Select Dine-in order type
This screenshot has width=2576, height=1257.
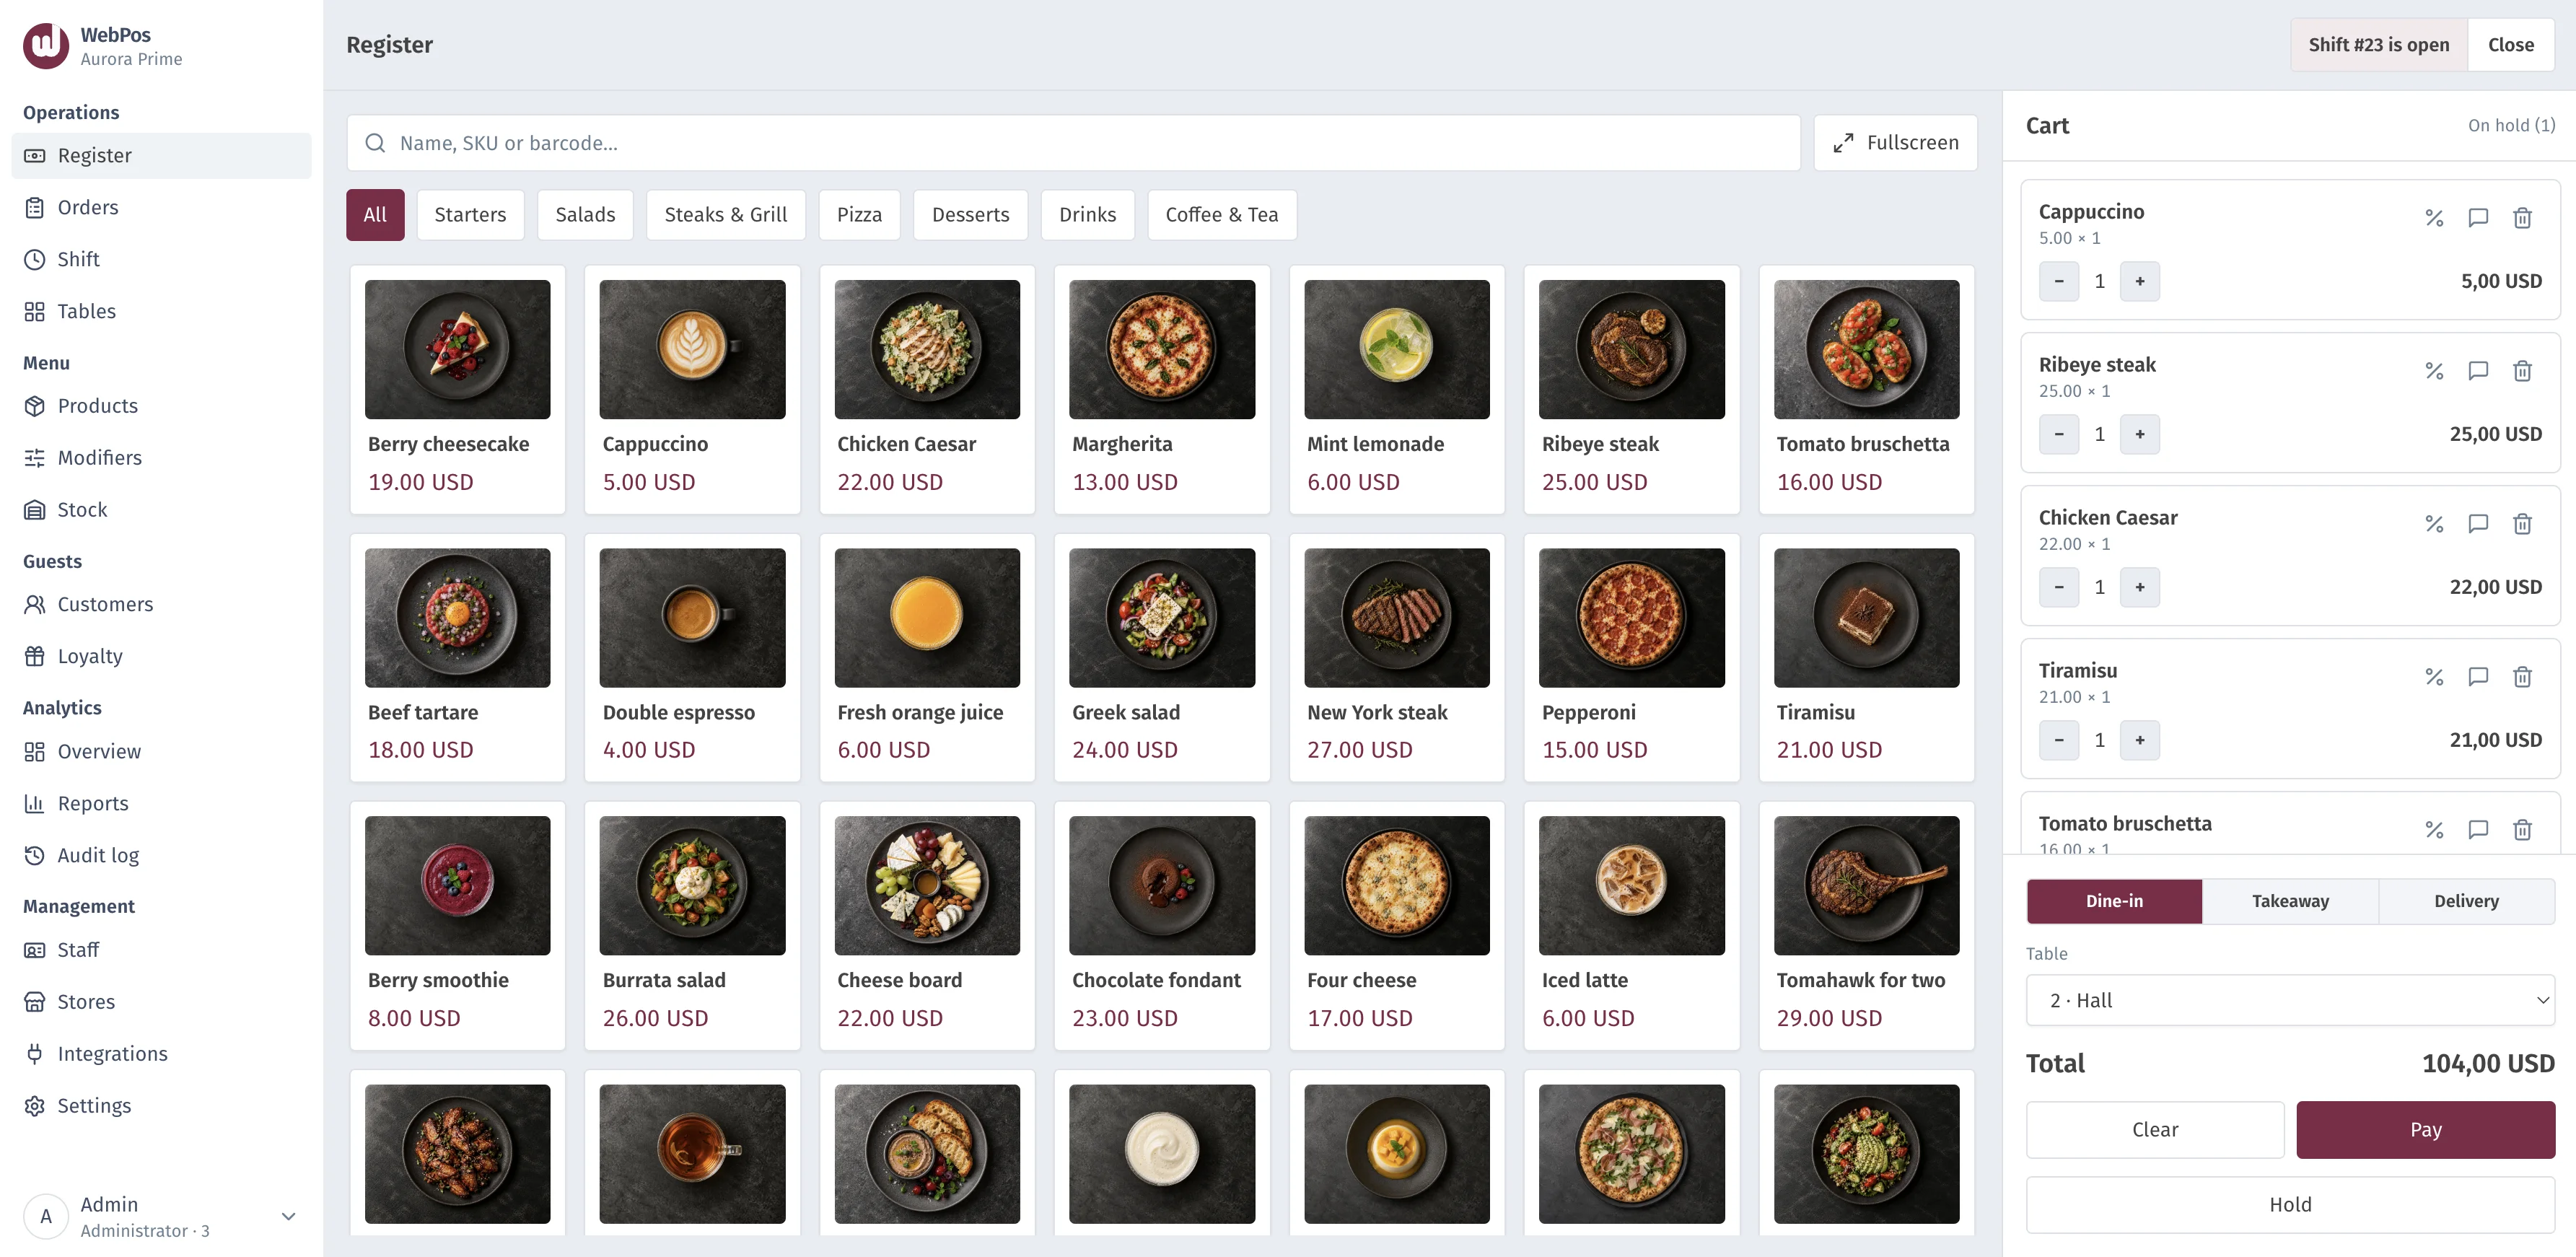click(x=2114, y=901)
